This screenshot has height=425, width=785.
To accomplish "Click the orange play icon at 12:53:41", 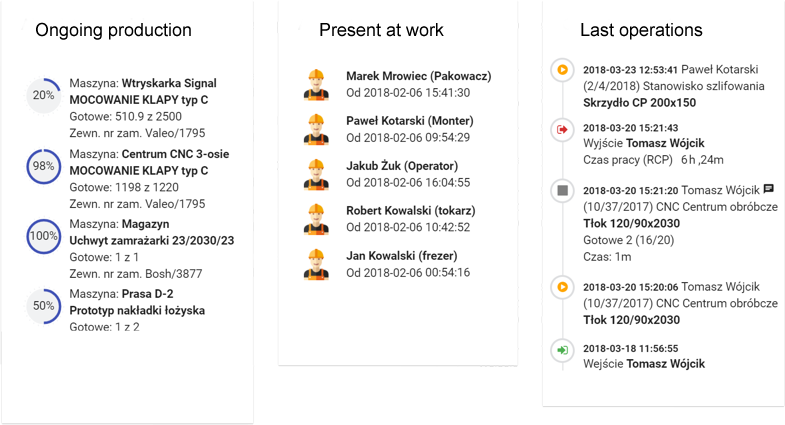I will point(562,70).
